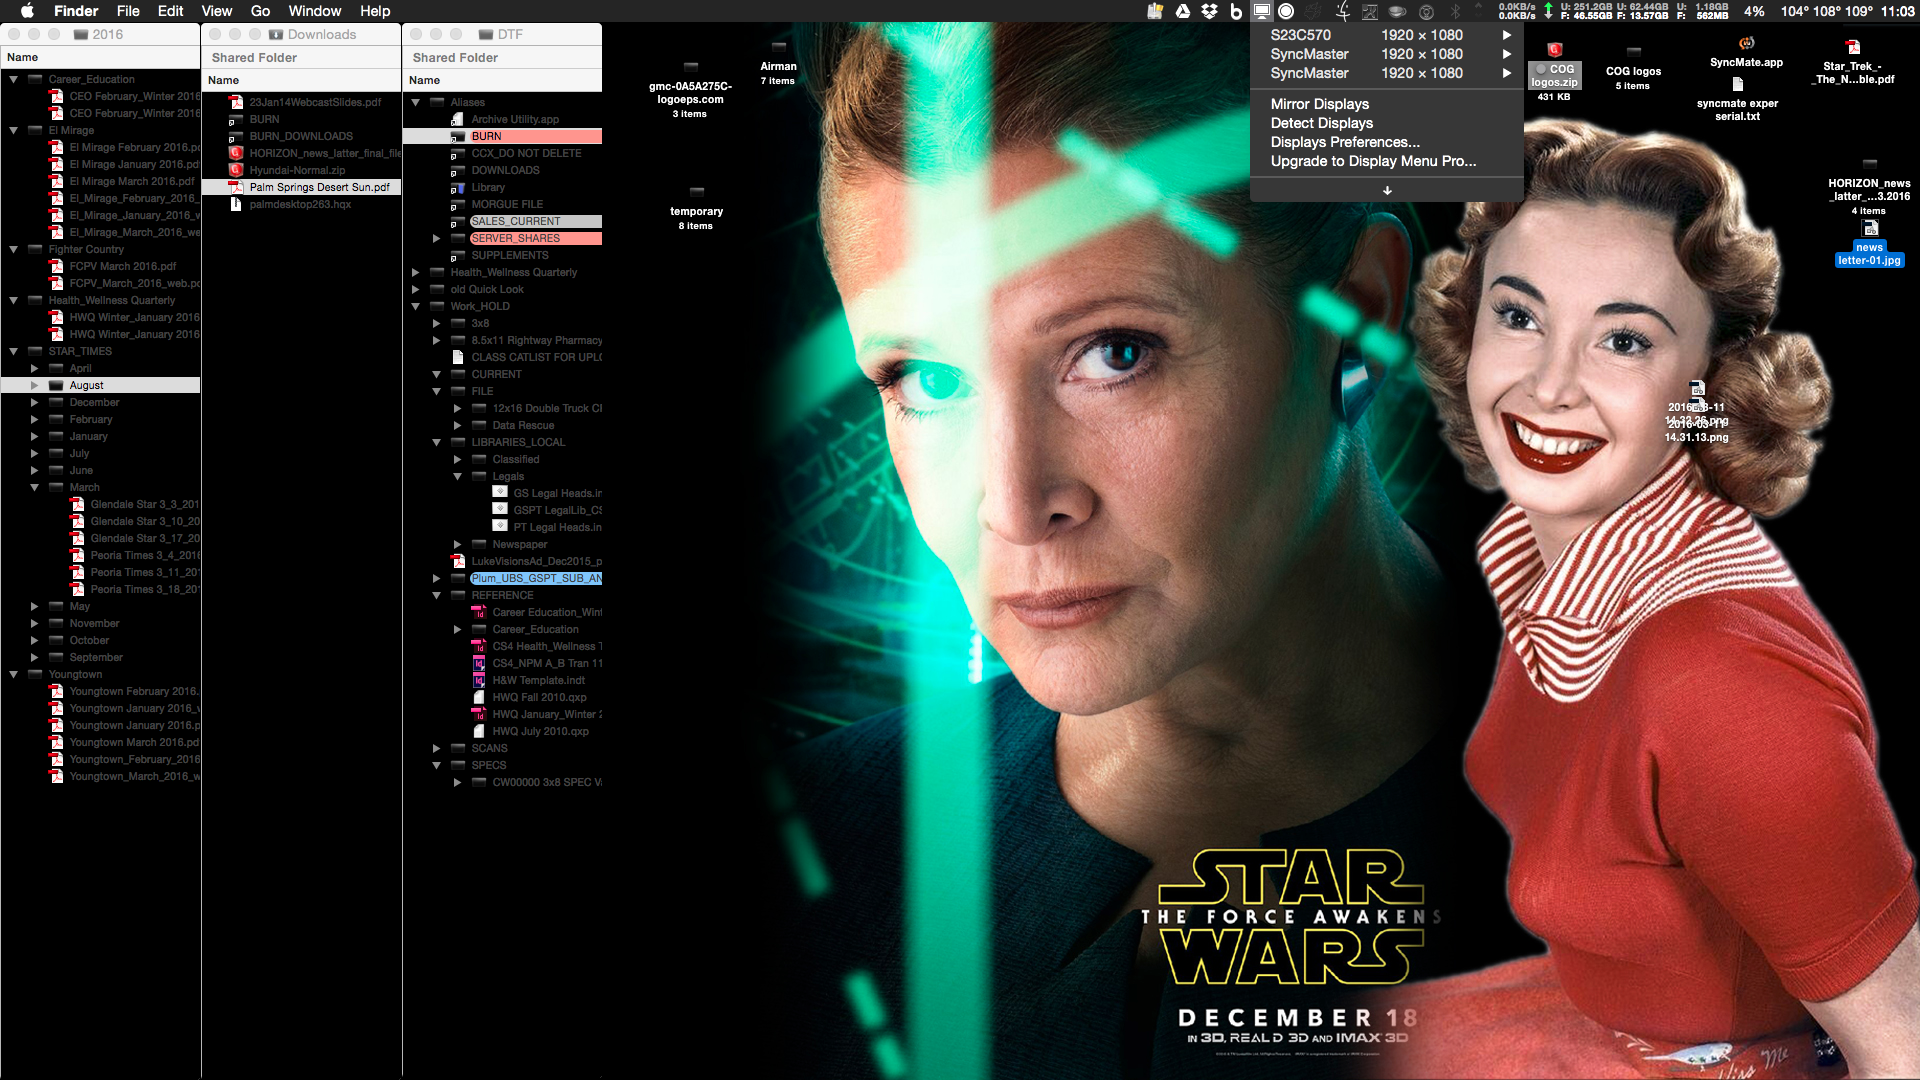Collapse the Aliases folder in DTF window
Viewport: 1920px width, 1080px height.
pos(416,102)
